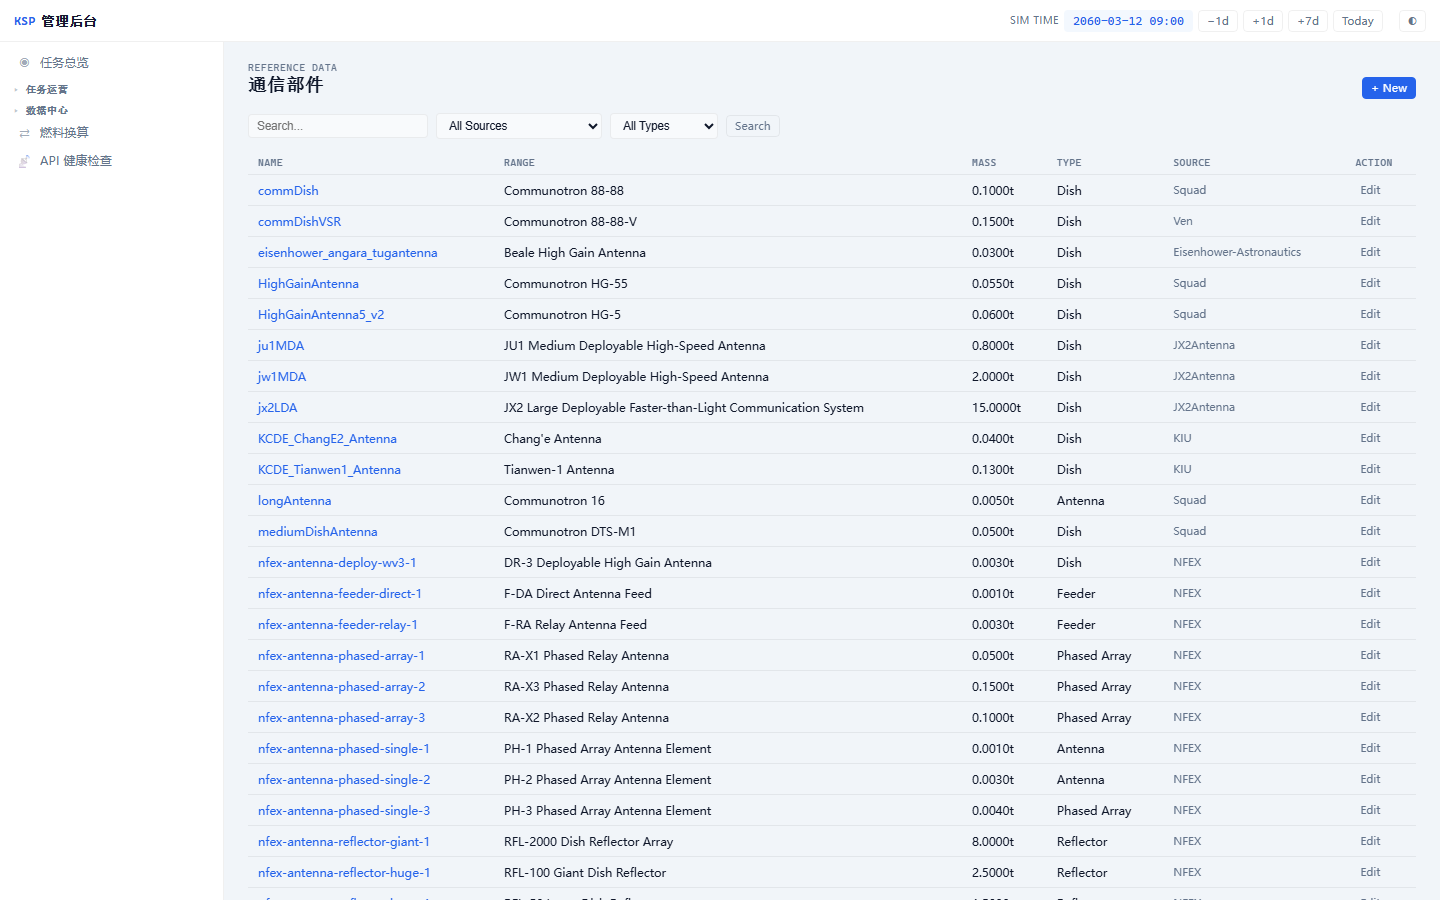This screenshot has width=1440, height=900.
Task: Open the API 健康检查 menu item
Action: pyautogui.click(x=75, y=160)
